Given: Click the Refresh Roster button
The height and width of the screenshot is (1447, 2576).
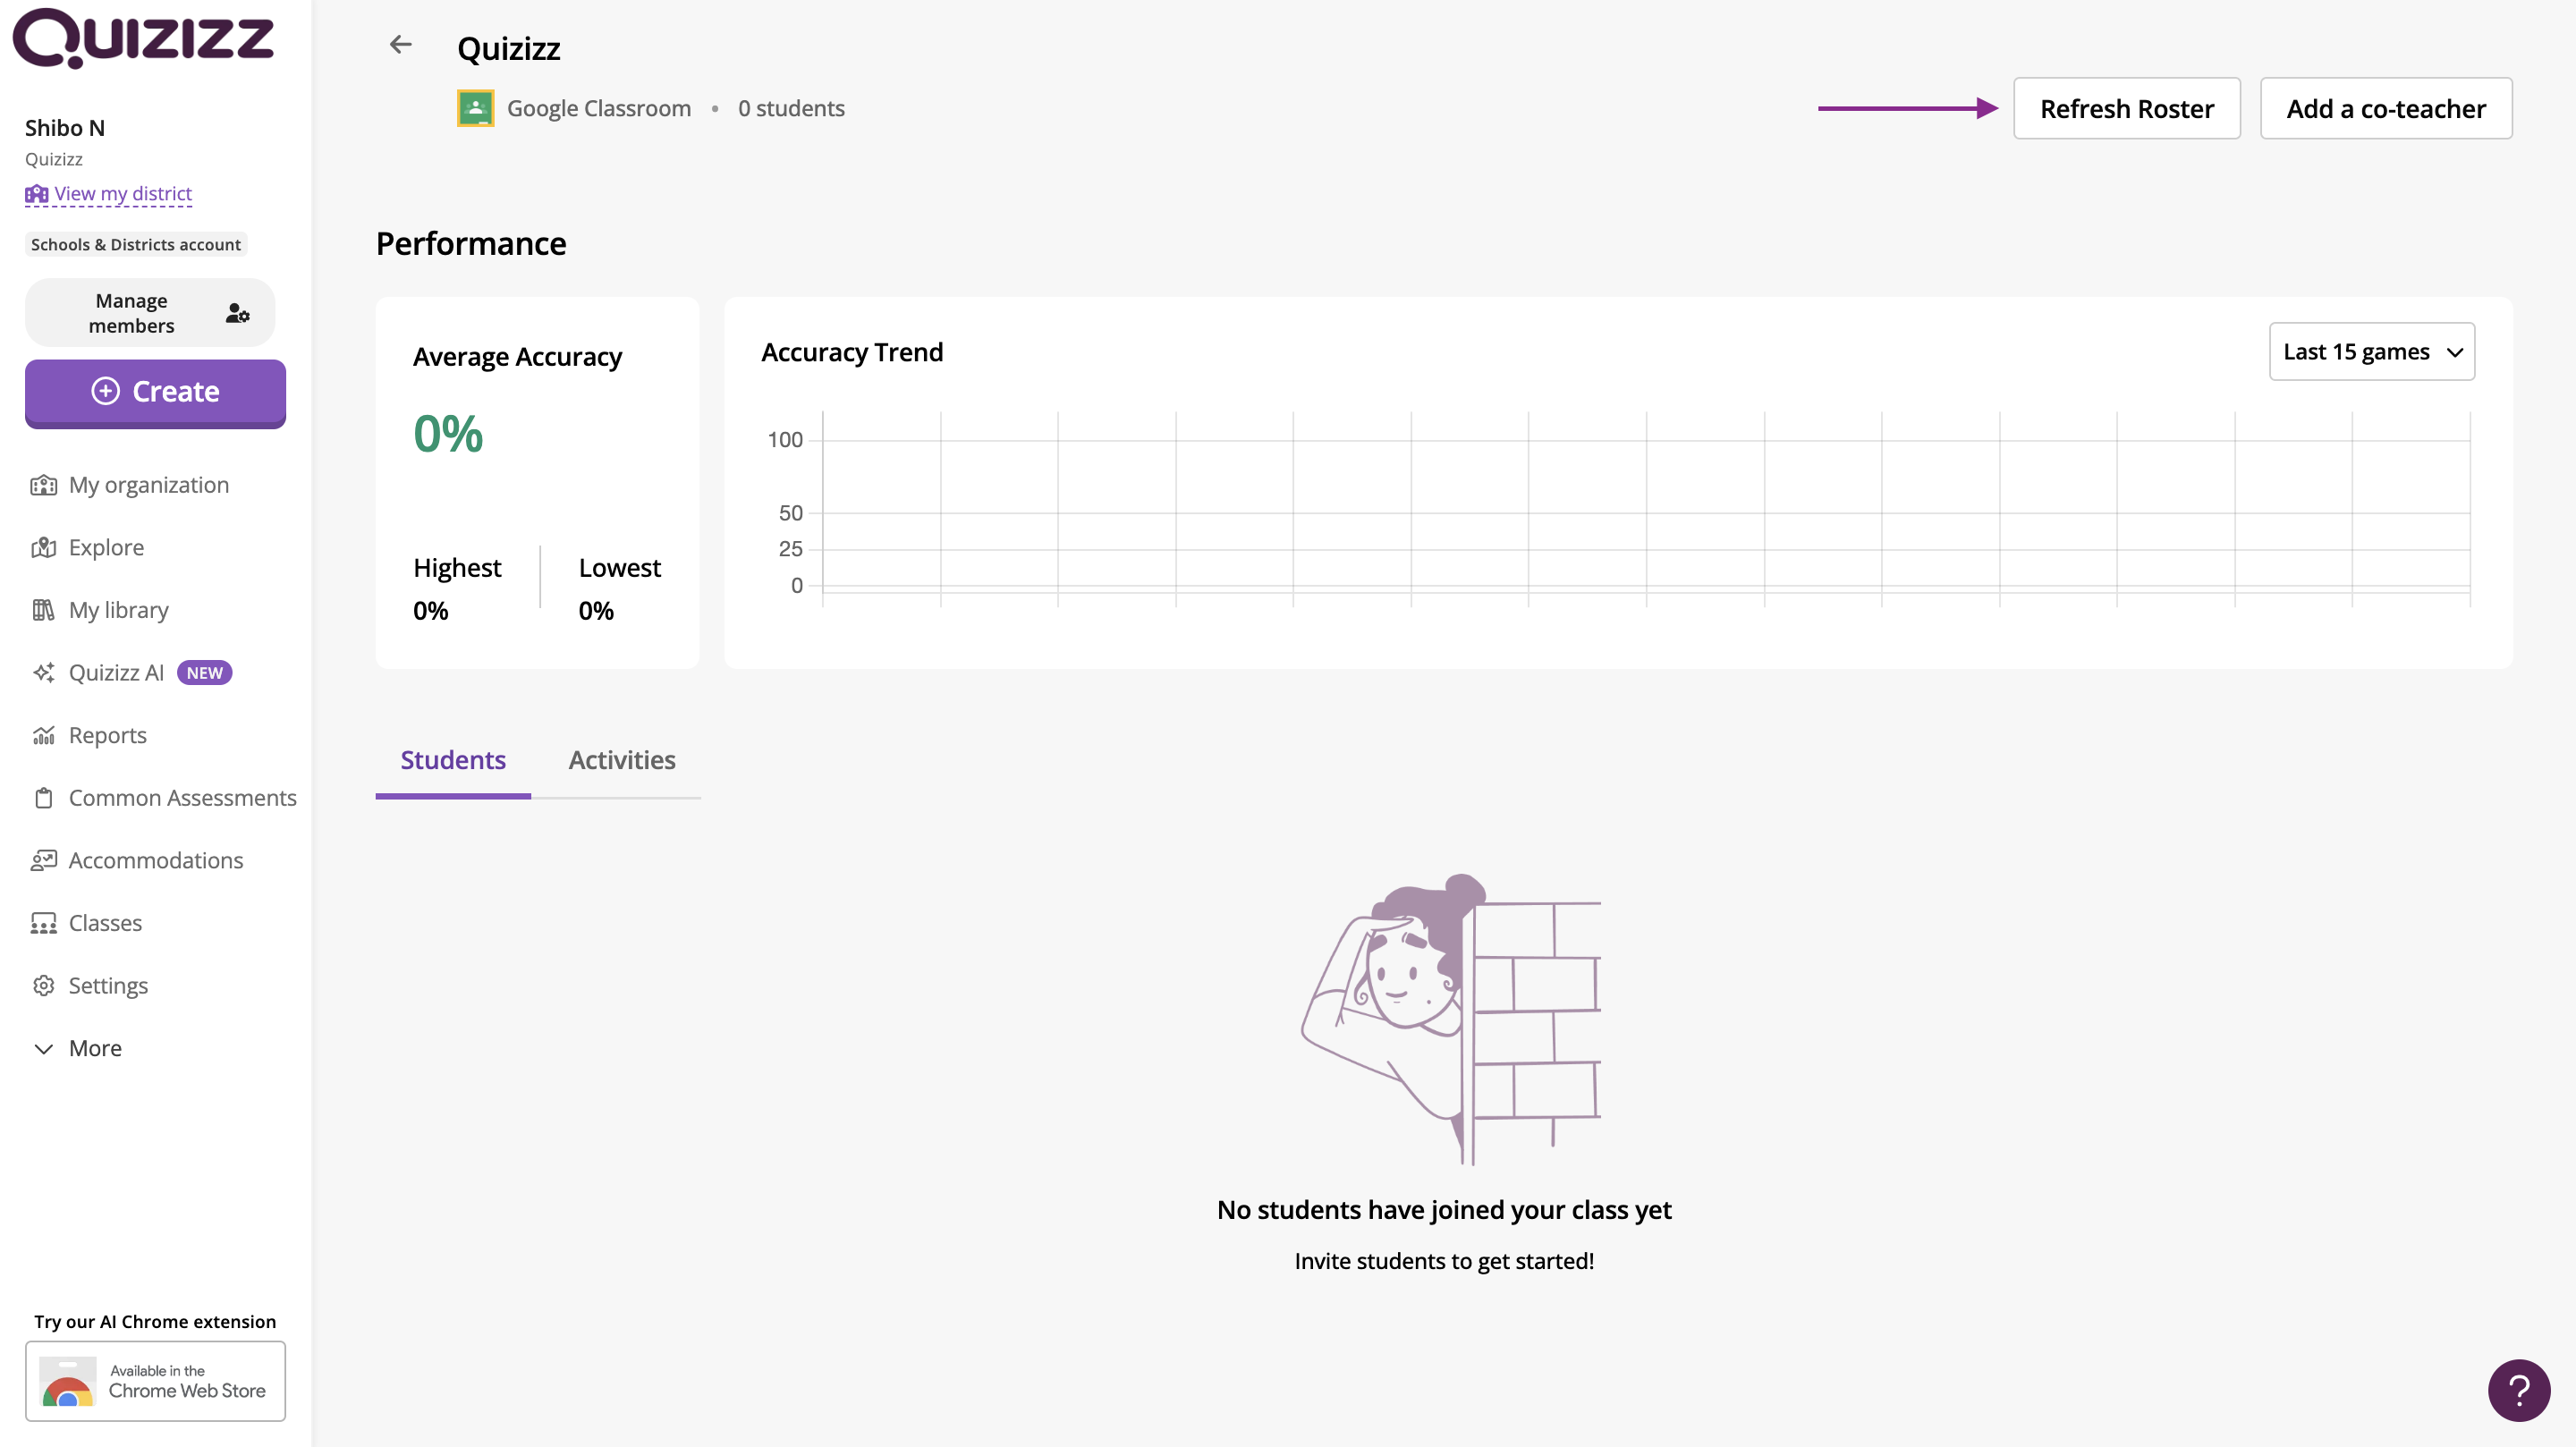Looking at the screenshot, I should pos(2126,108).
